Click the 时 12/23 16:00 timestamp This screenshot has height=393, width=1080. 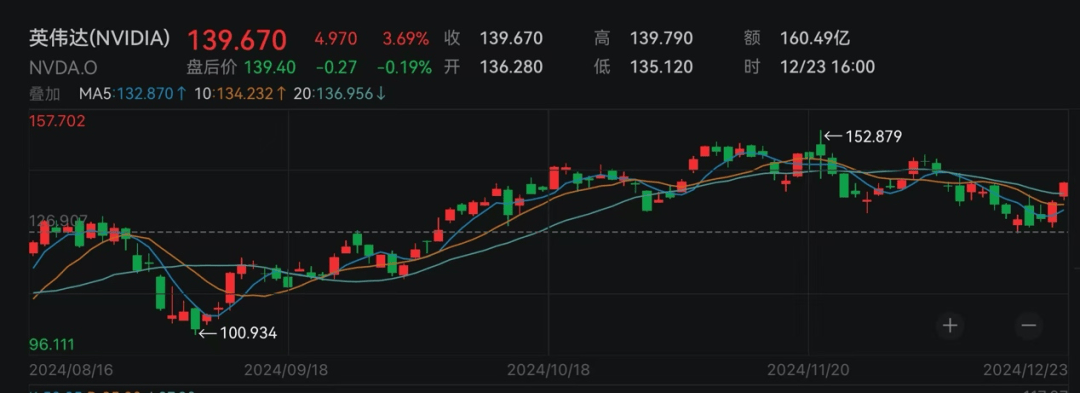pyautogui.click(x=809, y=67)
